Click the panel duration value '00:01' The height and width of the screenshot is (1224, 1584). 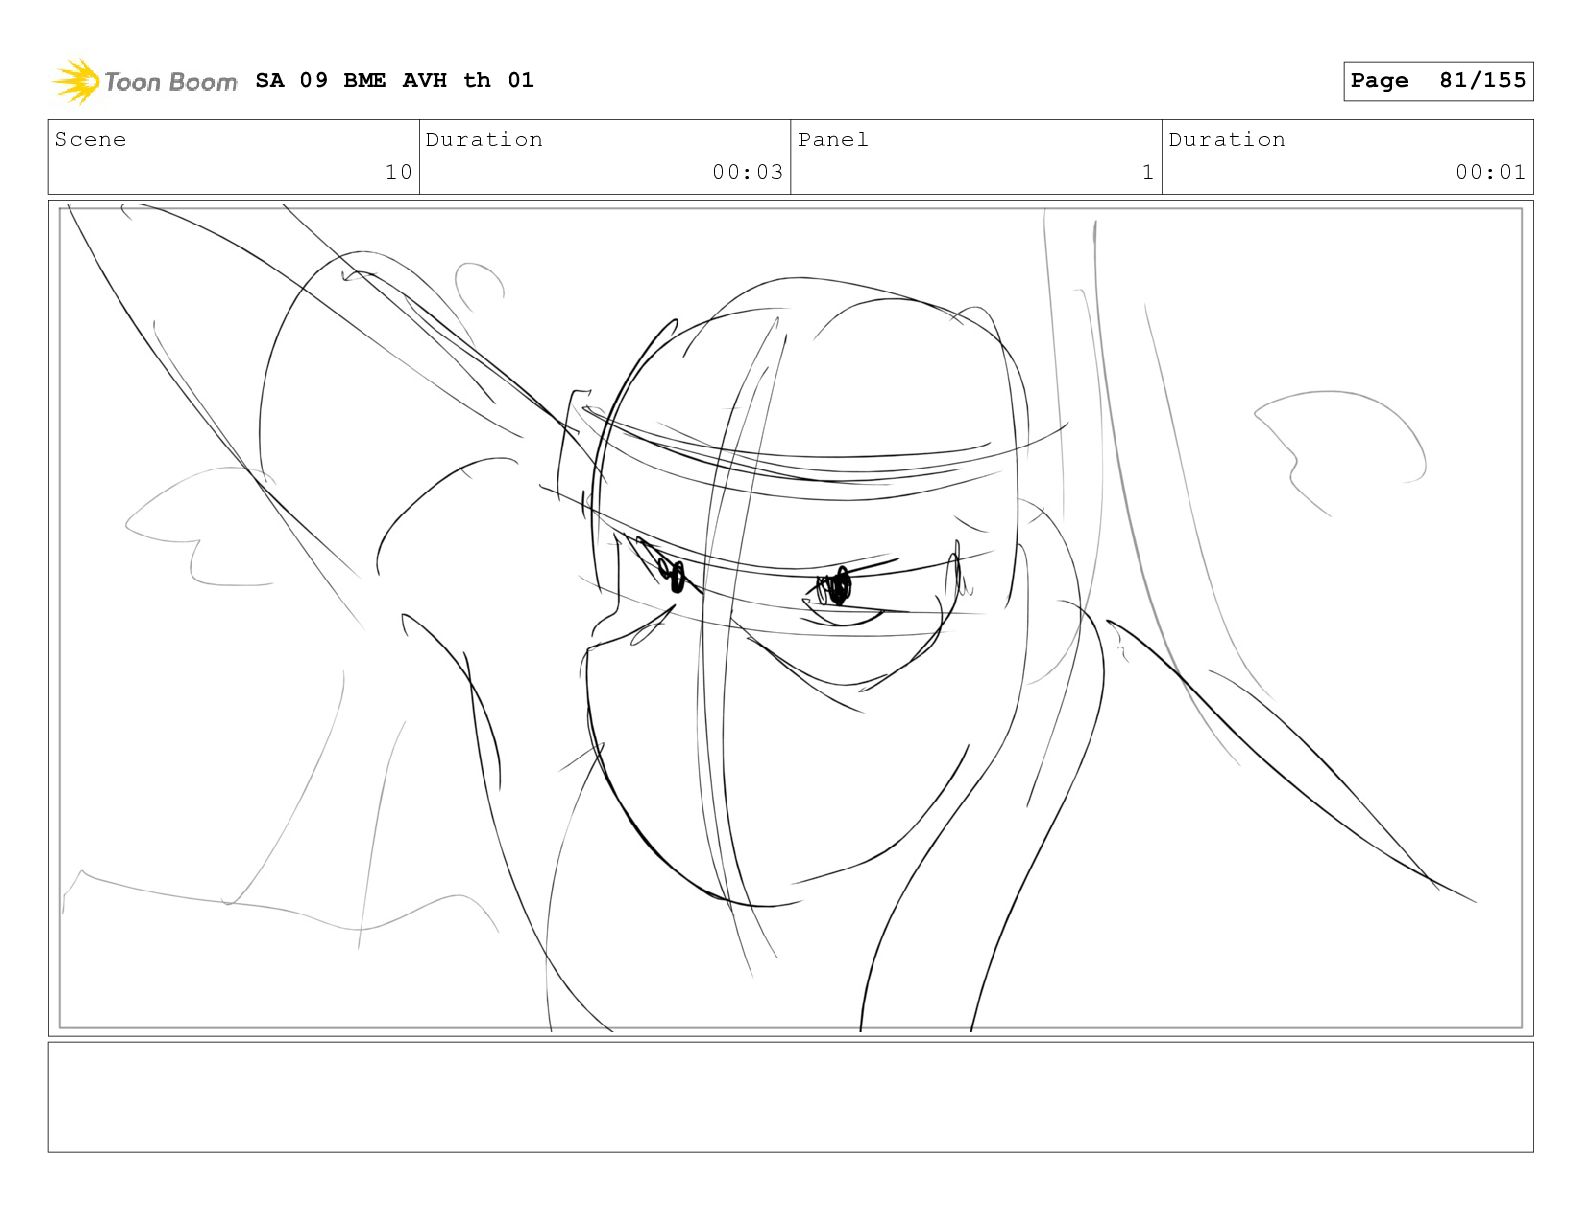tap(1490, 172)
